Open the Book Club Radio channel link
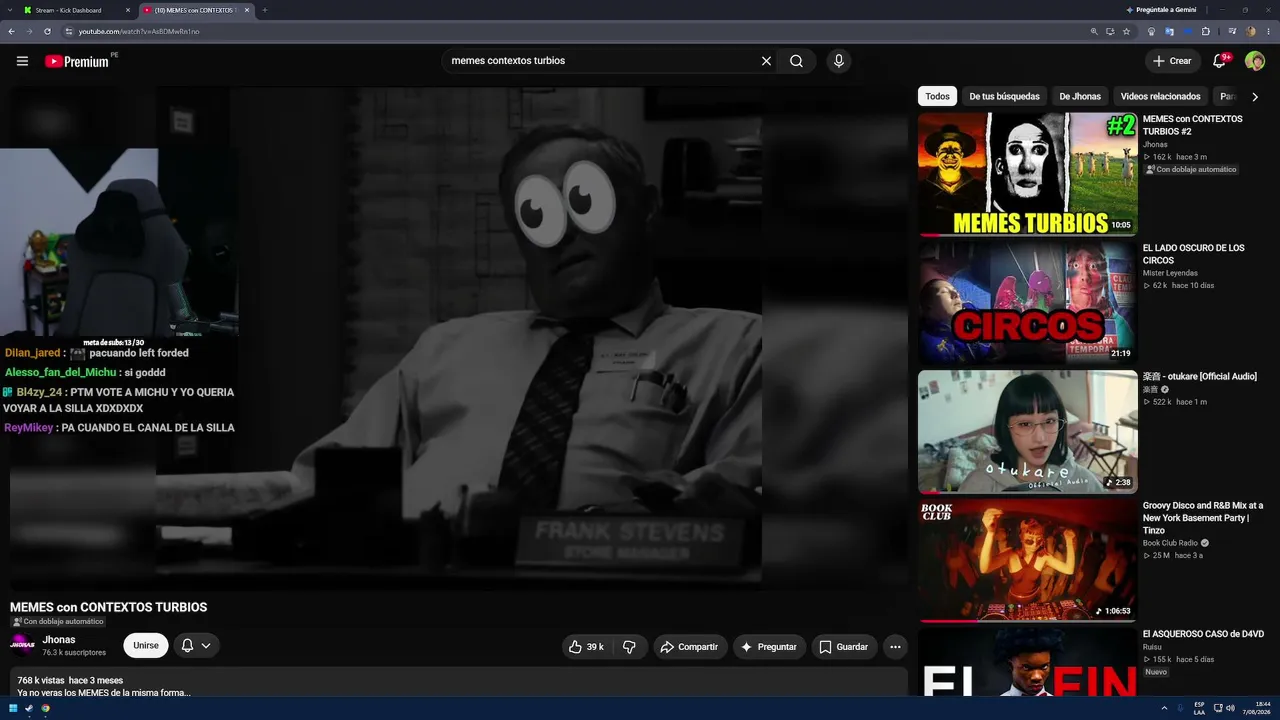Viewport: 1280px width, 720px height. click(1170, 543)
